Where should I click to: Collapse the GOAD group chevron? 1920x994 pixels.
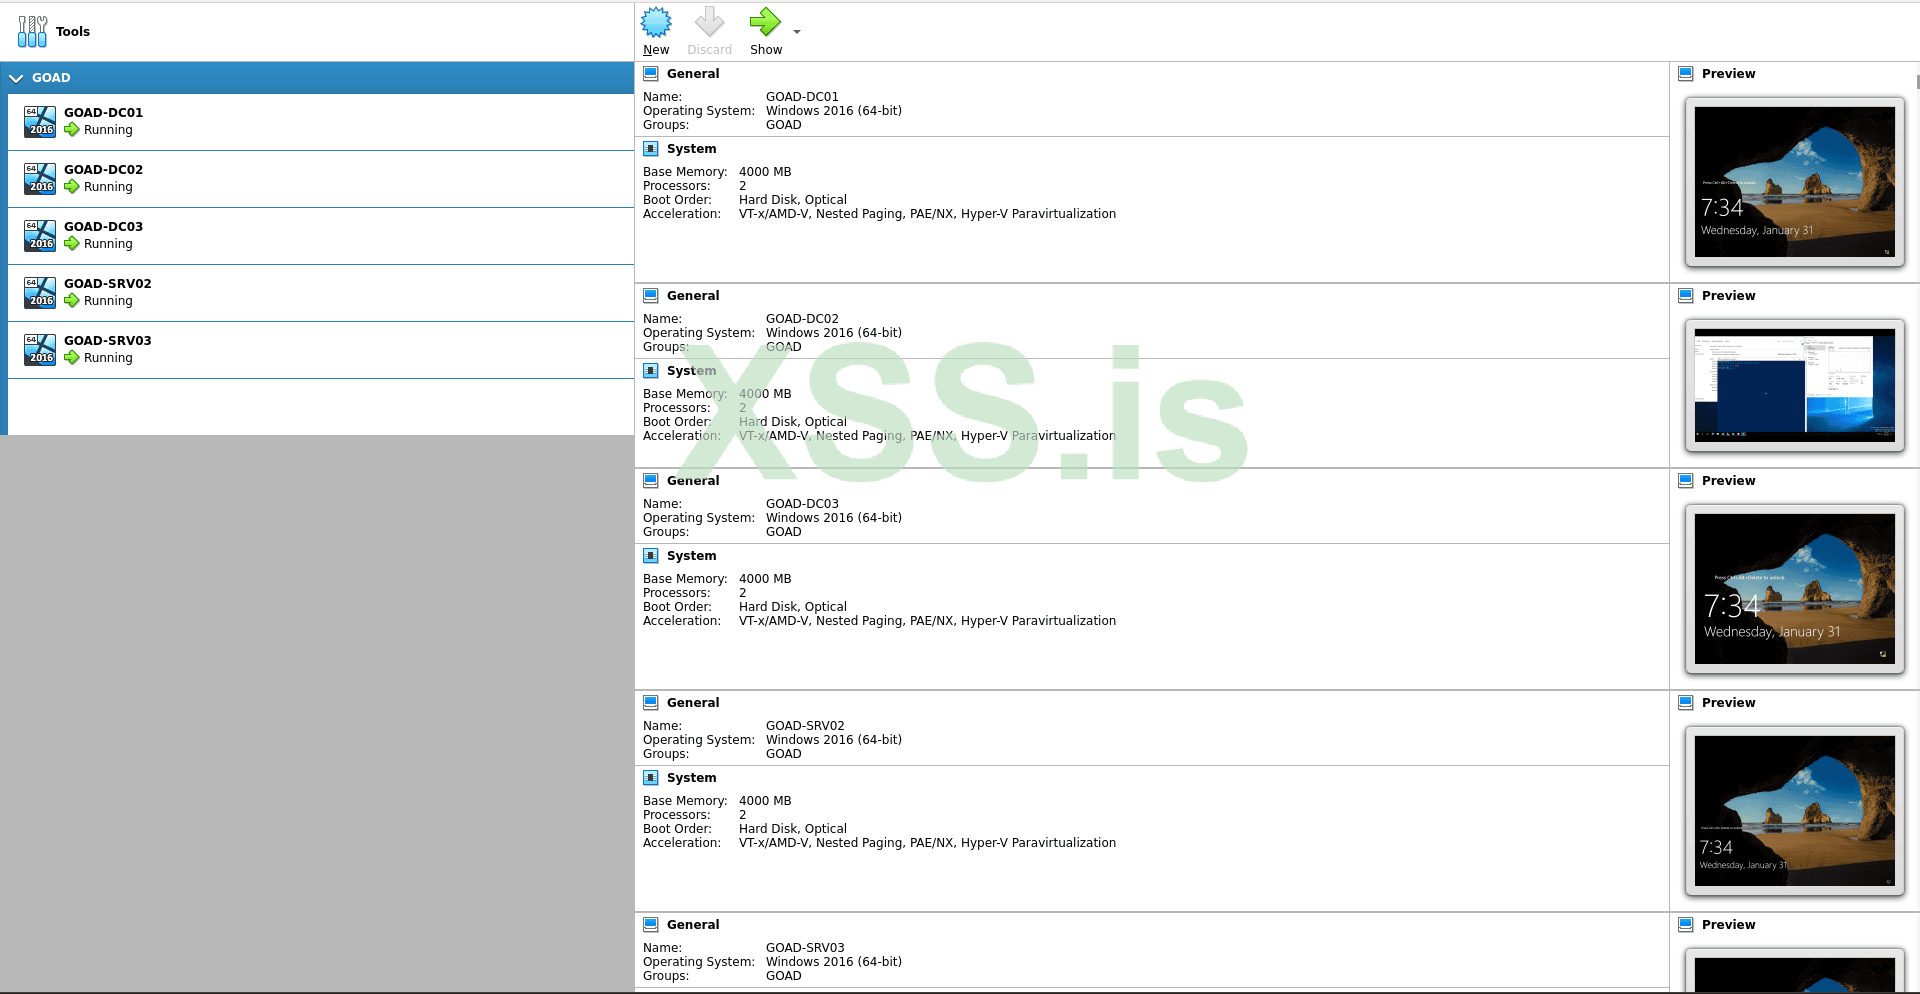pyautogui.click(x=16, y=78)
